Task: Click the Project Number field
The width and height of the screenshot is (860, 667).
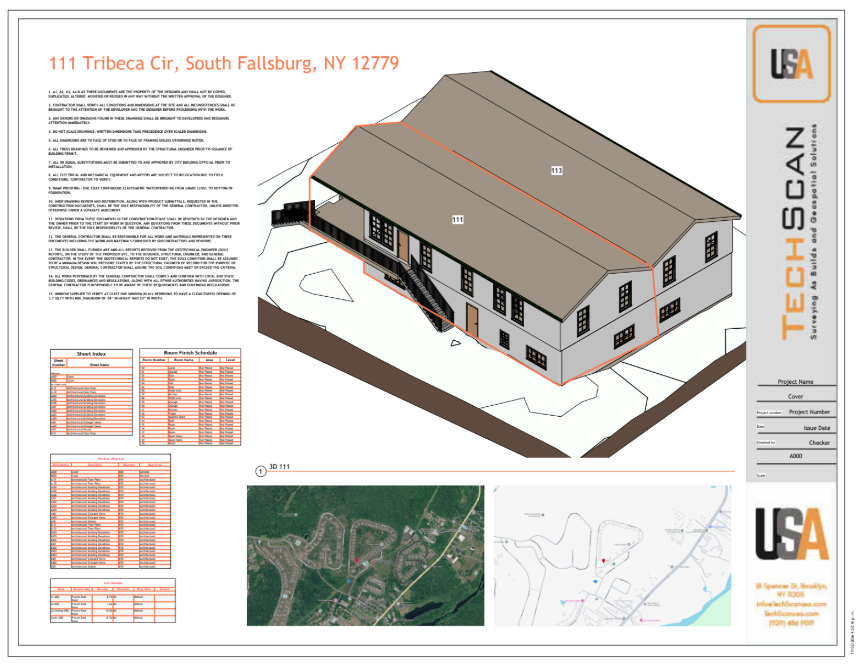Action: click(810, 412)
